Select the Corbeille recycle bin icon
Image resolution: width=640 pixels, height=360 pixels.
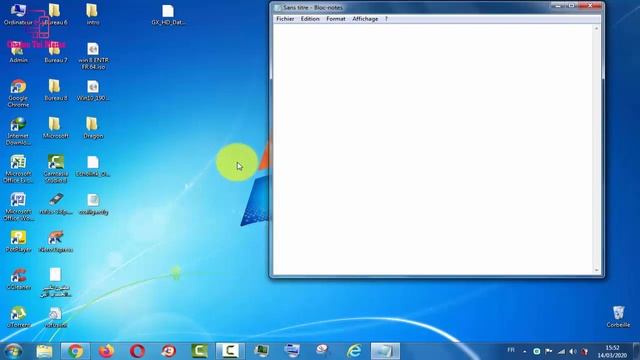coord(618,317)
